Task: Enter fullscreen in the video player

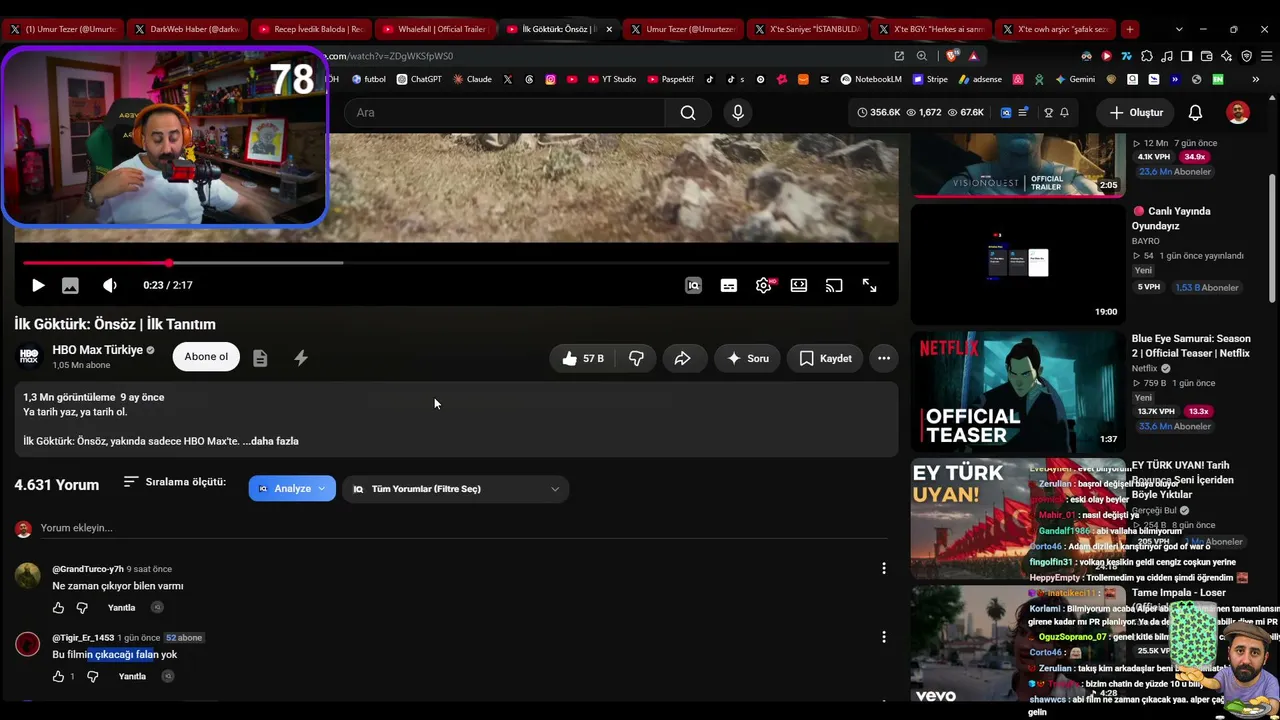Action: (x=870, y=285)
